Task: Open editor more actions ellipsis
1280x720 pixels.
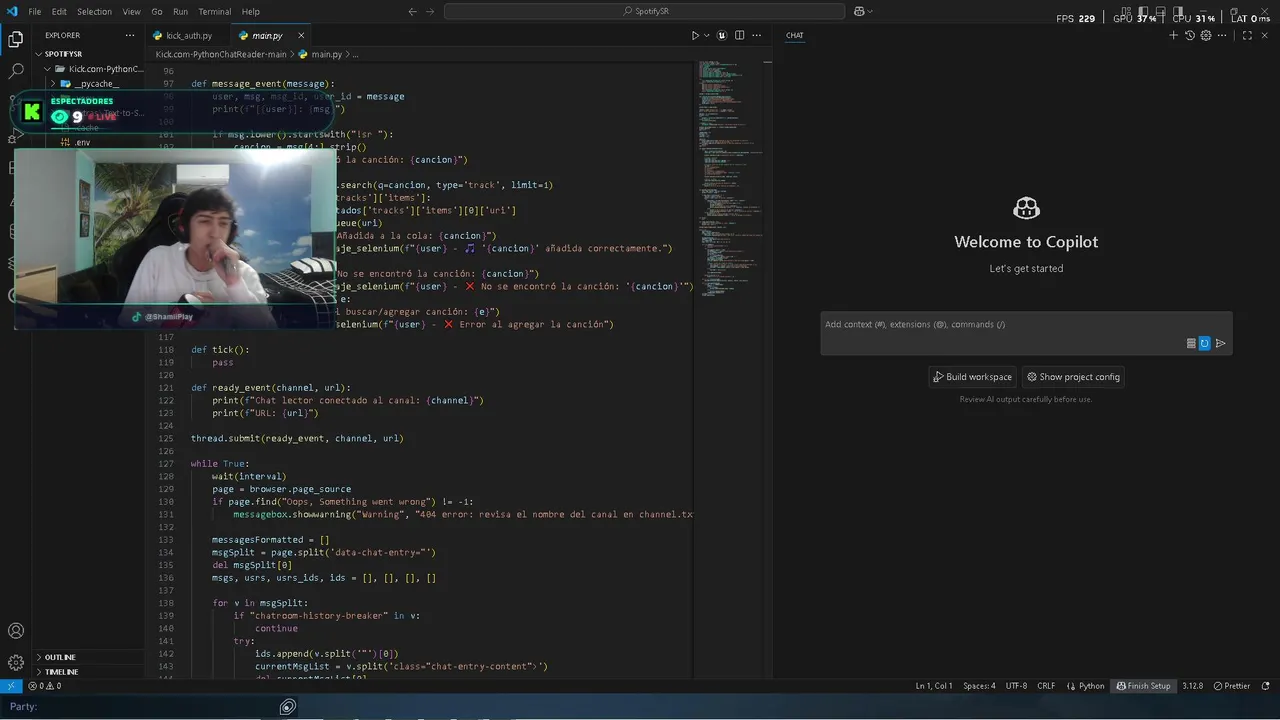Action: [x=757, y=35]
